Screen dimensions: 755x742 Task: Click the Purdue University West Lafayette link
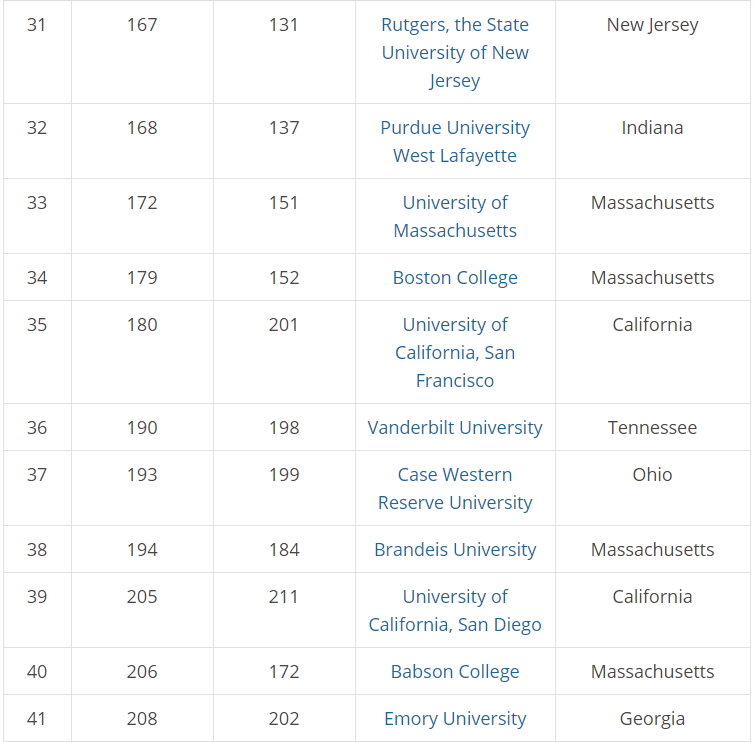point(455,142)
